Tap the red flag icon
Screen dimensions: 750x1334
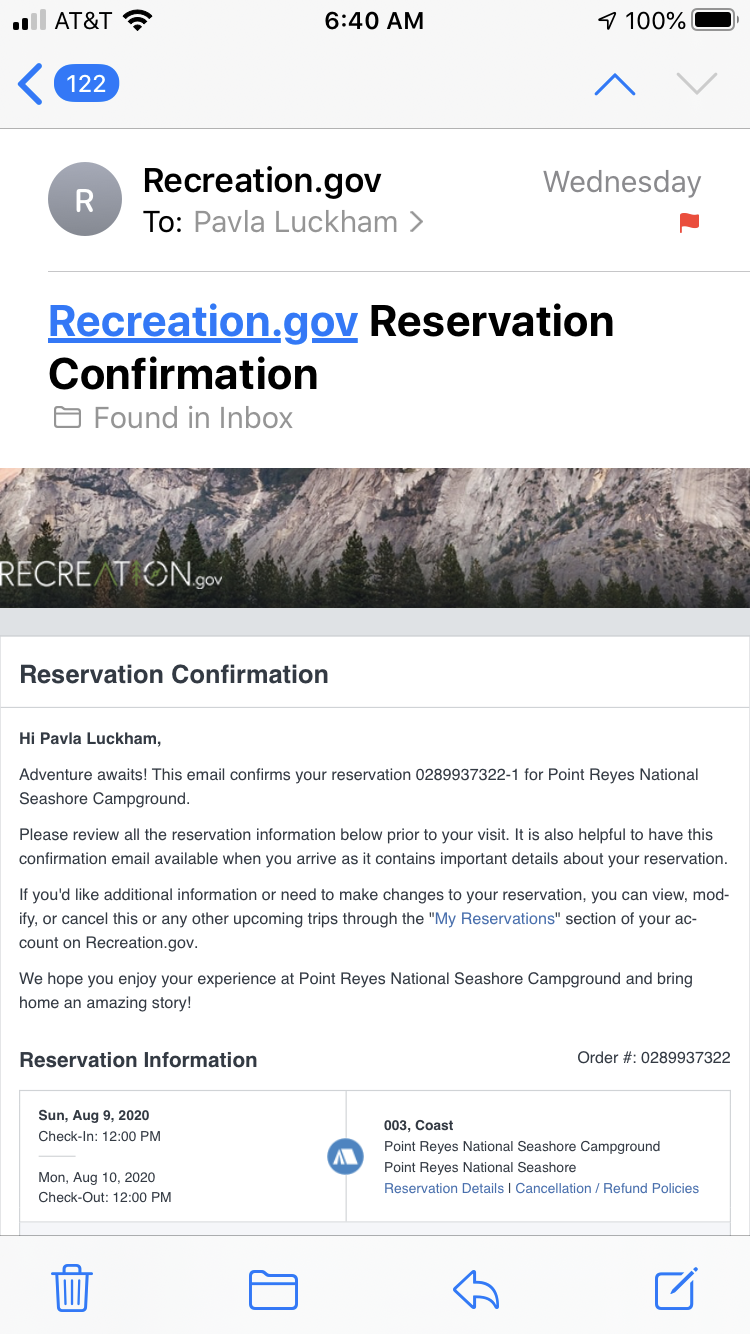click(x=689, y=223)
